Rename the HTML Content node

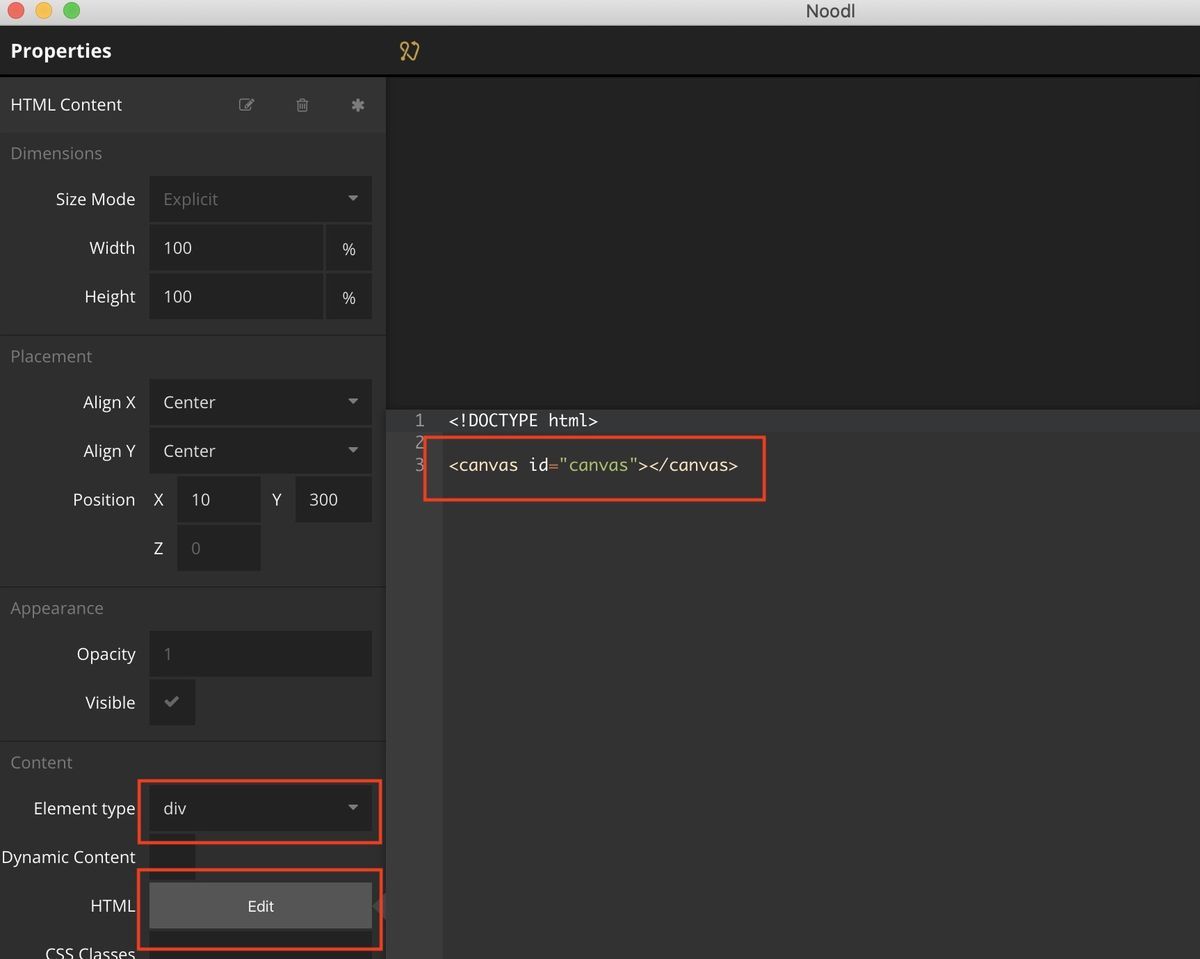click(246, 105)
